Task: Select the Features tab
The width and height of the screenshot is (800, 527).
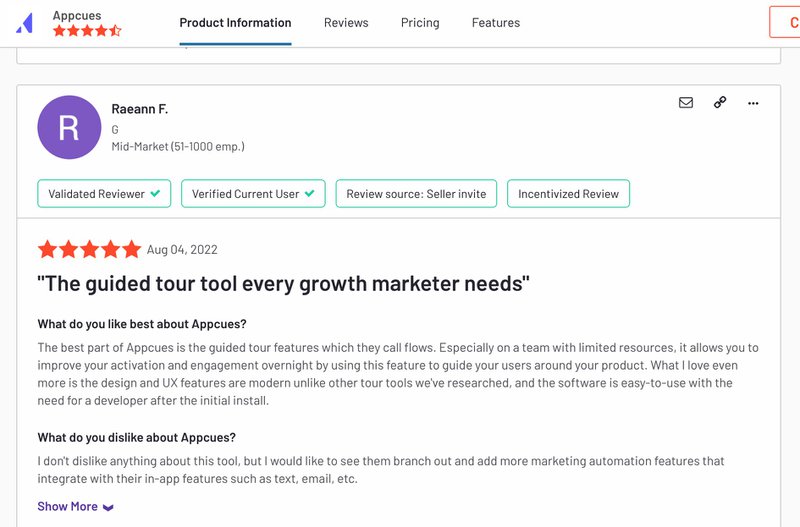Action: coord(496,23)
